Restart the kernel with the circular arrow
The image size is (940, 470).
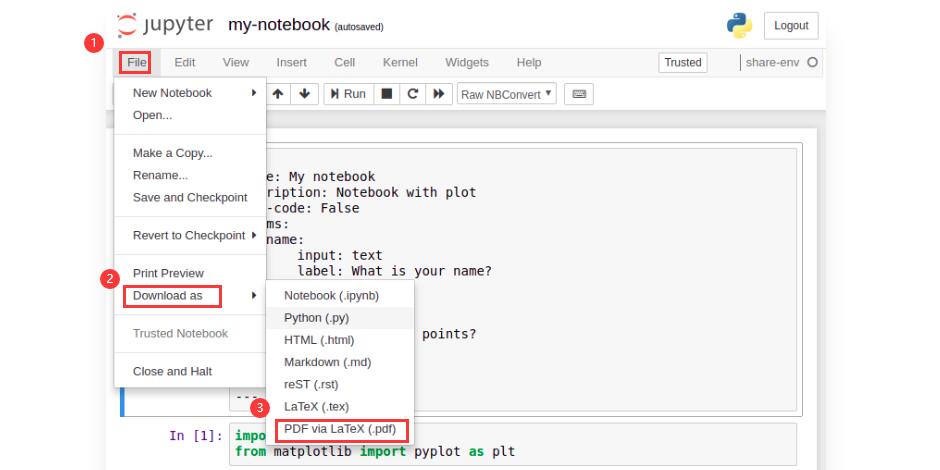point(412,94)
